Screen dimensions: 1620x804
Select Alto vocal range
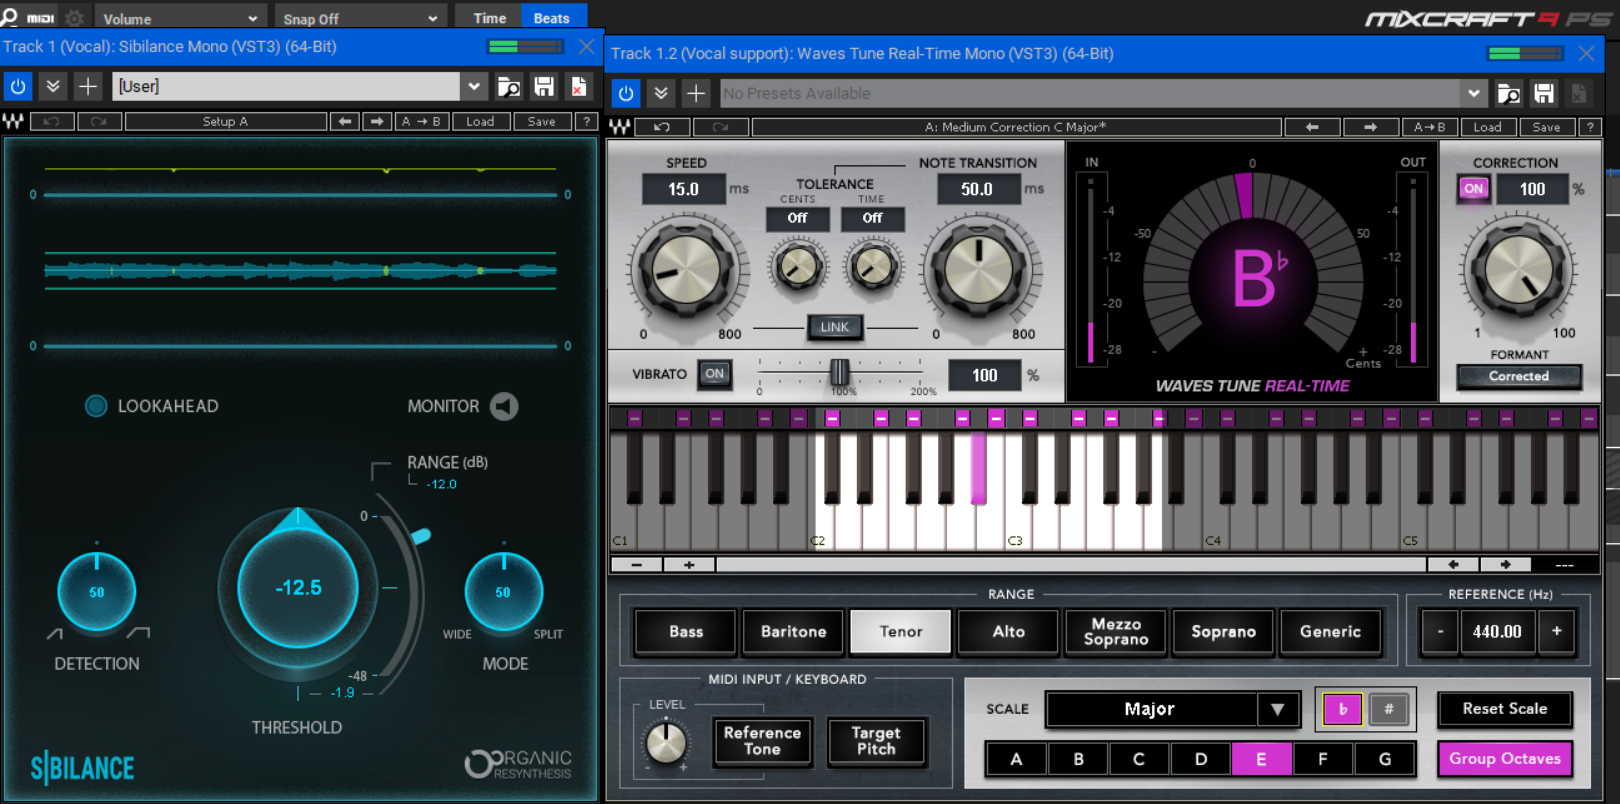pos(1009,632)
